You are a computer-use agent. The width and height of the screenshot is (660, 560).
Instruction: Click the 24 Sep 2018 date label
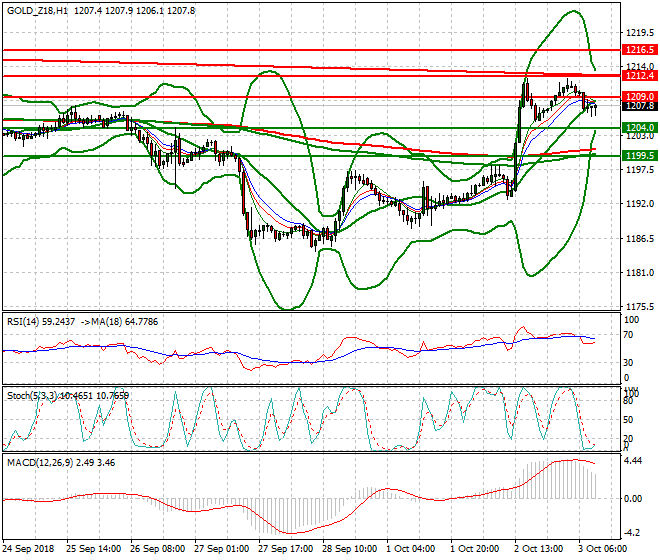pos(28,549)
